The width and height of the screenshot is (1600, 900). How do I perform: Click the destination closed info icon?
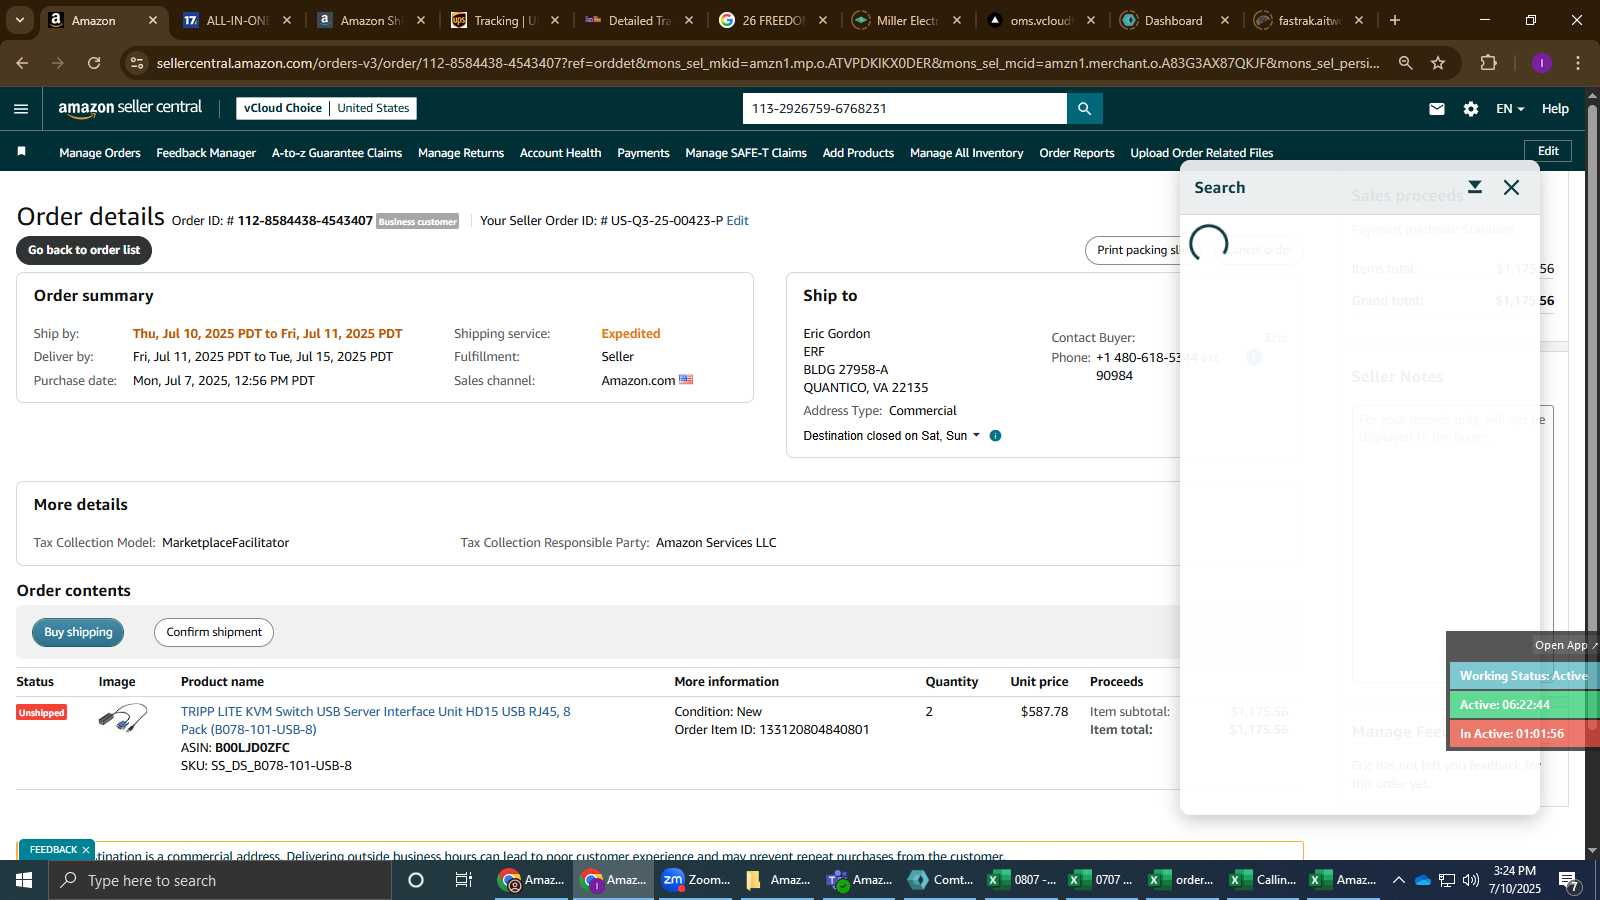[x=995, y=436]
